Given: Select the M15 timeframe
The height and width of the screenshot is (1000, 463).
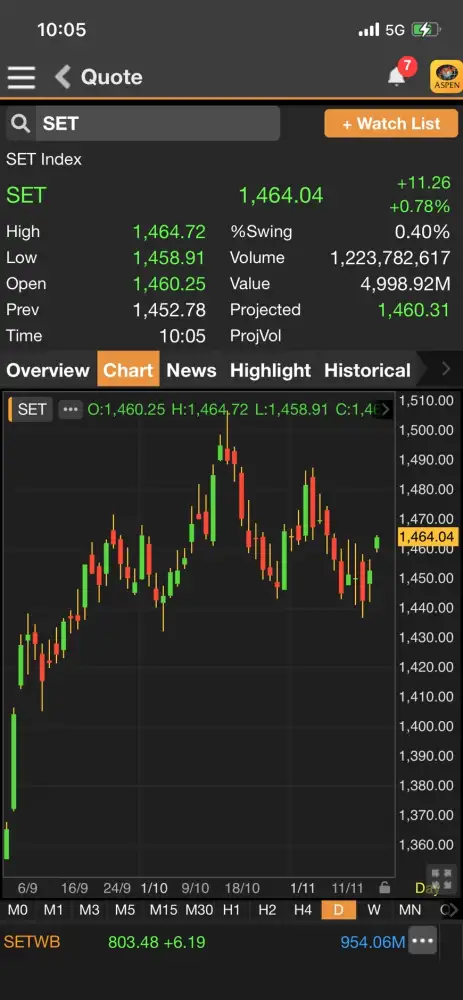Looking at the screenshot, I should pos(163,910).
